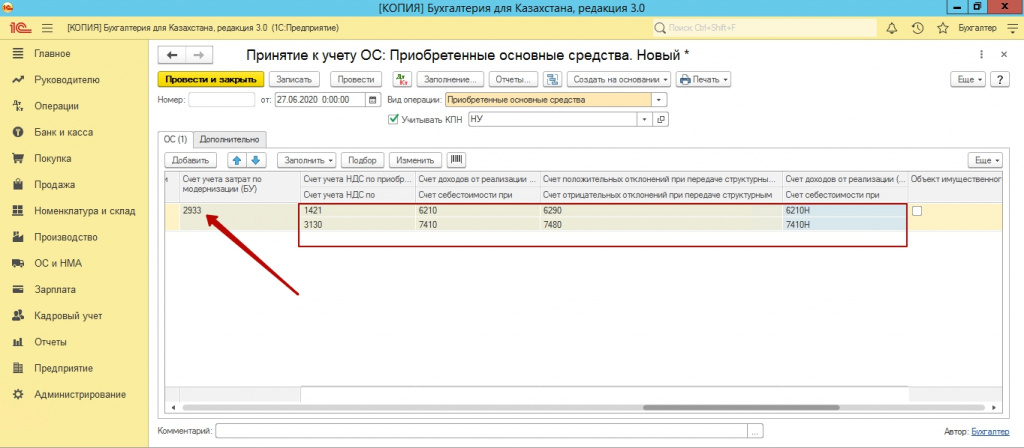Open document structure icon next to Отчеты
Viewport: 1024px width, 448px height.
coord(553,79)
